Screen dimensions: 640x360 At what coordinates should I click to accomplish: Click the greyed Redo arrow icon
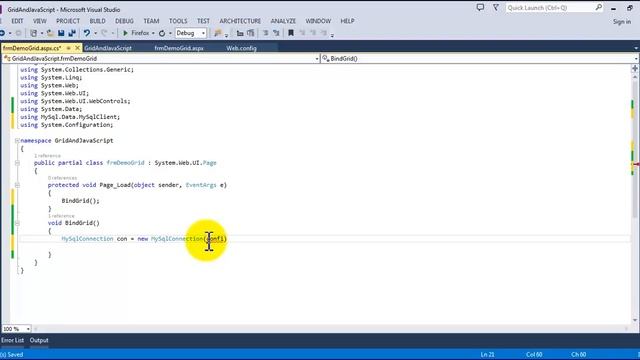(x=104, y=33)
